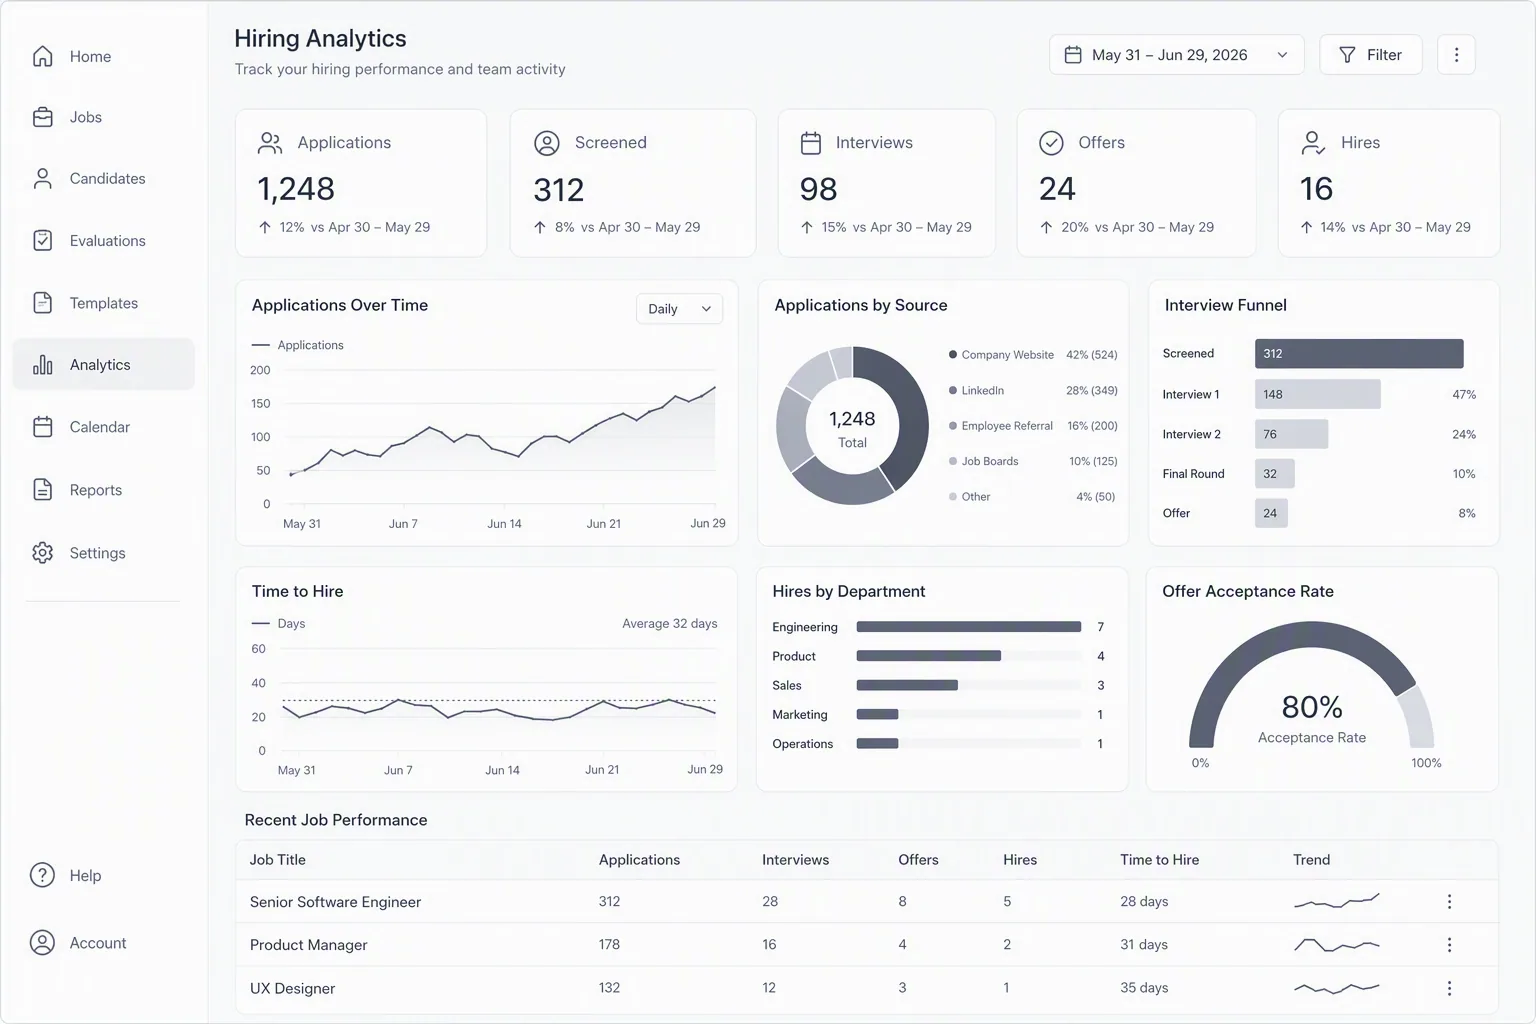Screen dimensions: 1536x1024
Task: Click the Home house icon in sidebar
Action: click(42, 57)
